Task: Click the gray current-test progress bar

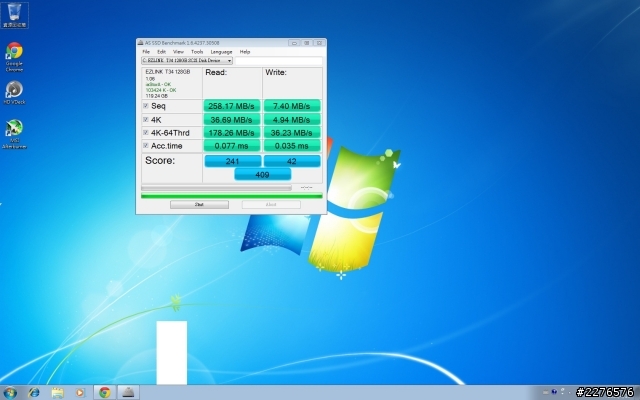Action: pos(216,188)
